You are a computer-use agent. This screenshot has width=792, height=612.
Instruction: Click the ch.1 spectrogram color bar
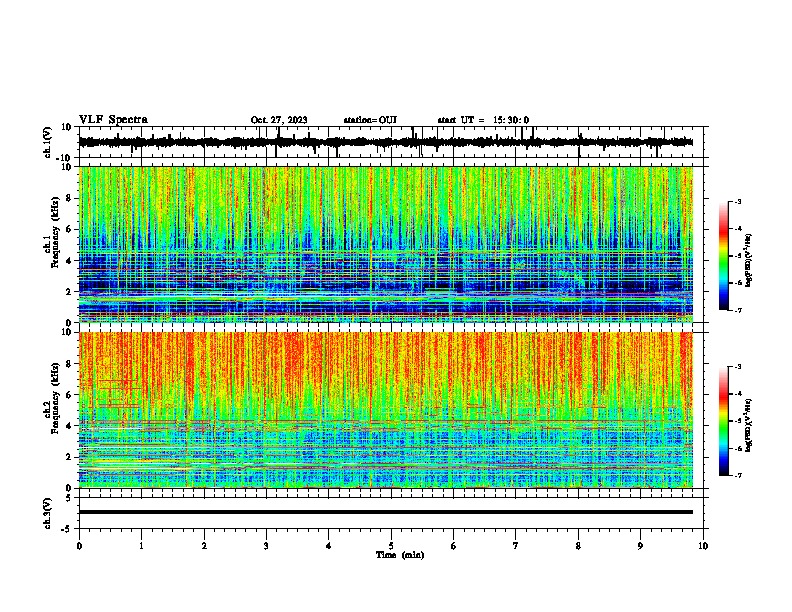pyautogui.click(x=724, y=256)
